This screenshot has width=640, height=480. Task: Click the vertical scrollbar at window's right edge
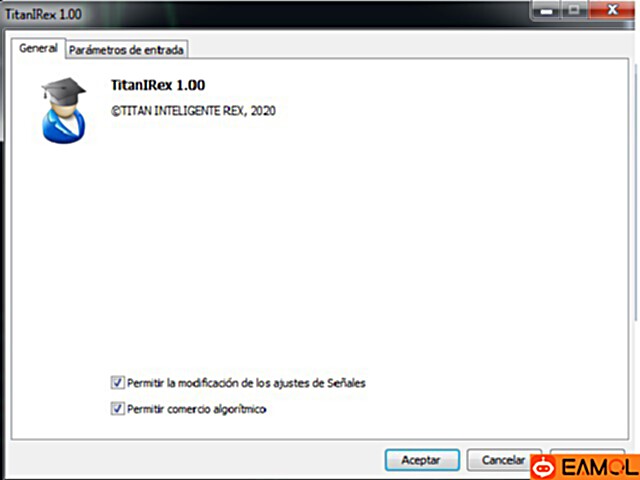point(635,192)
